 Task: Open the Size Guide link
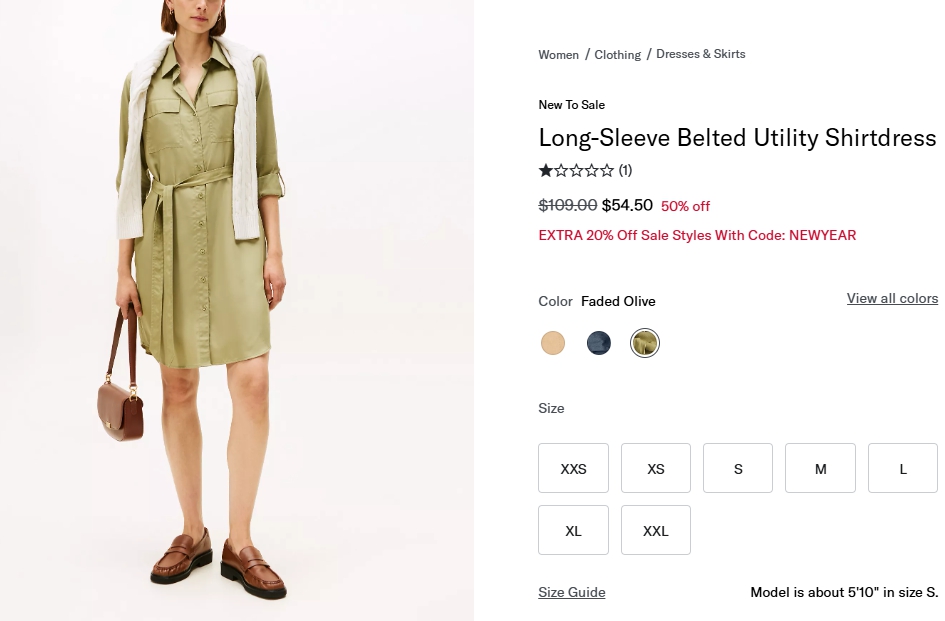click(572, 592)
